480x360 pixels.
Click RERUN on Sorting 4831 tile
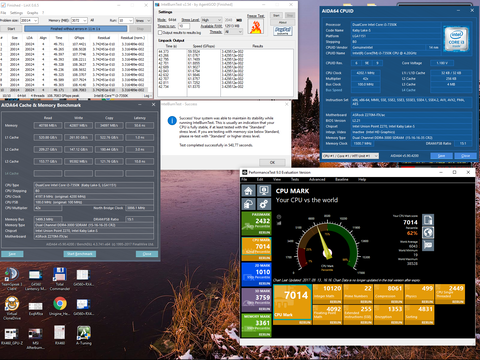[427, 322]
